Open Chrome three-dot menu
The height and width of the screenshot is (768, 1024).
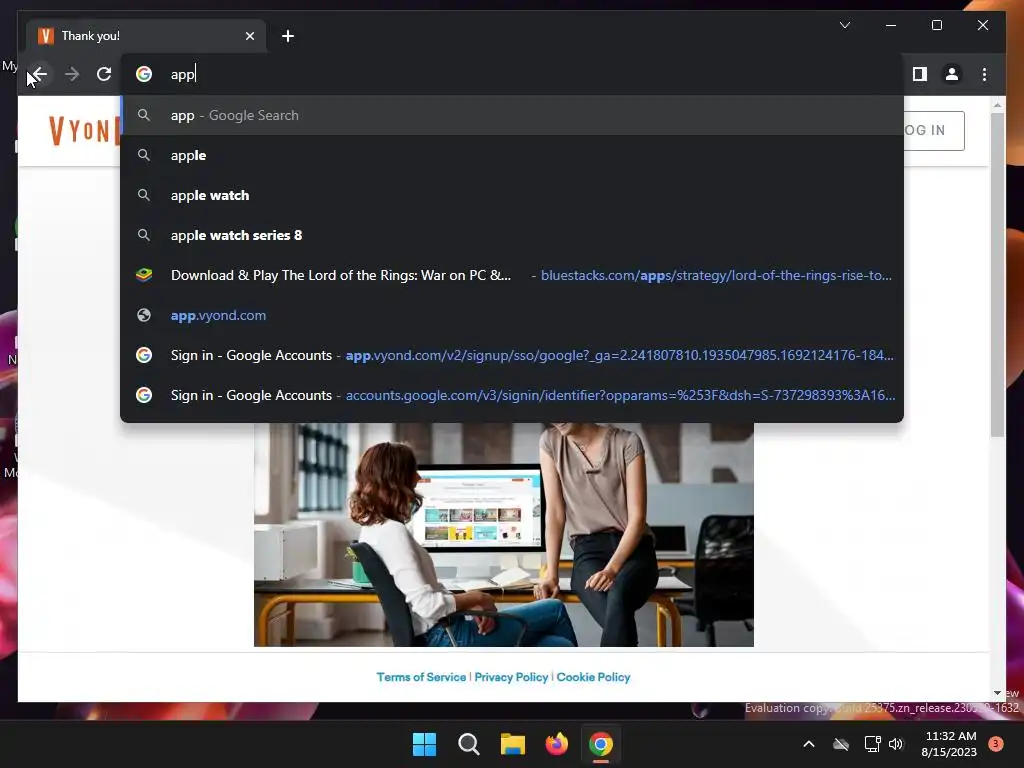pyautogui.click(x=984, y=74)
